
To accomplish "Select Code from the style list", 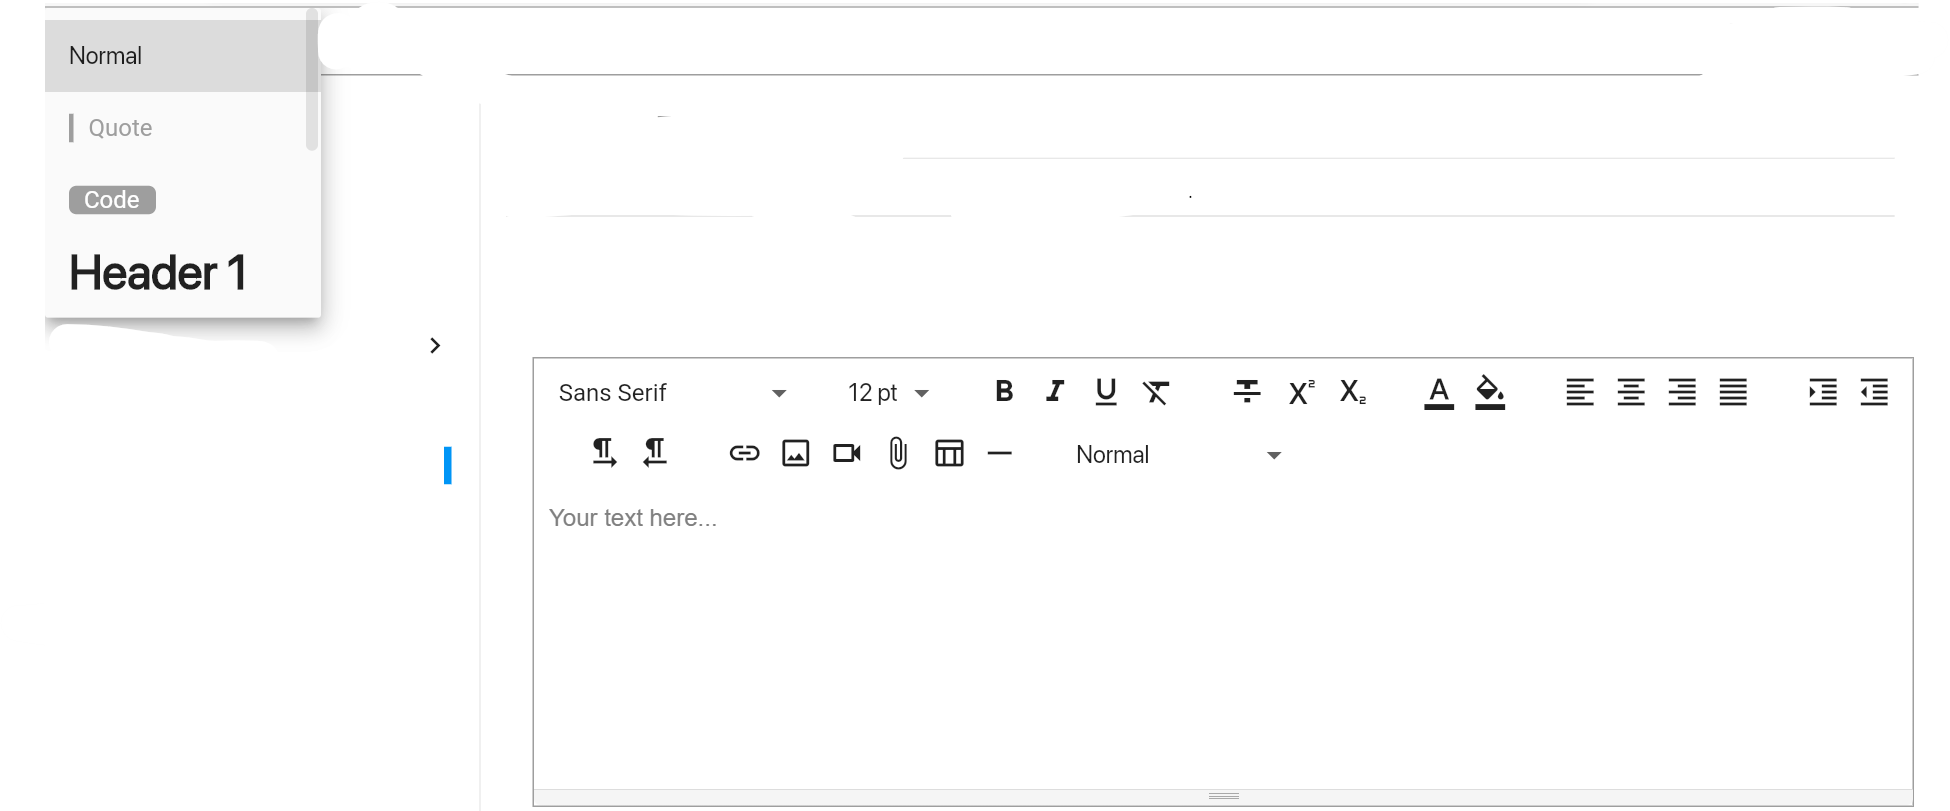I will coord(112,199).
